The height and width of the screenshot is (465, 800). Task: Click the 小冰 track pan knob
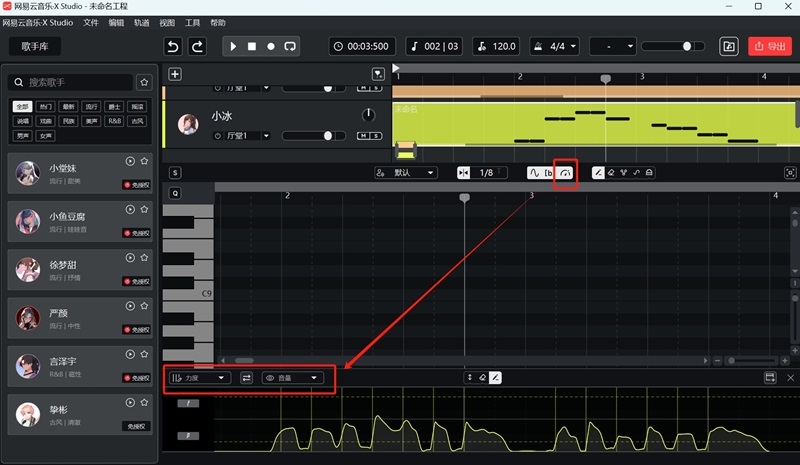pos(368,115)
